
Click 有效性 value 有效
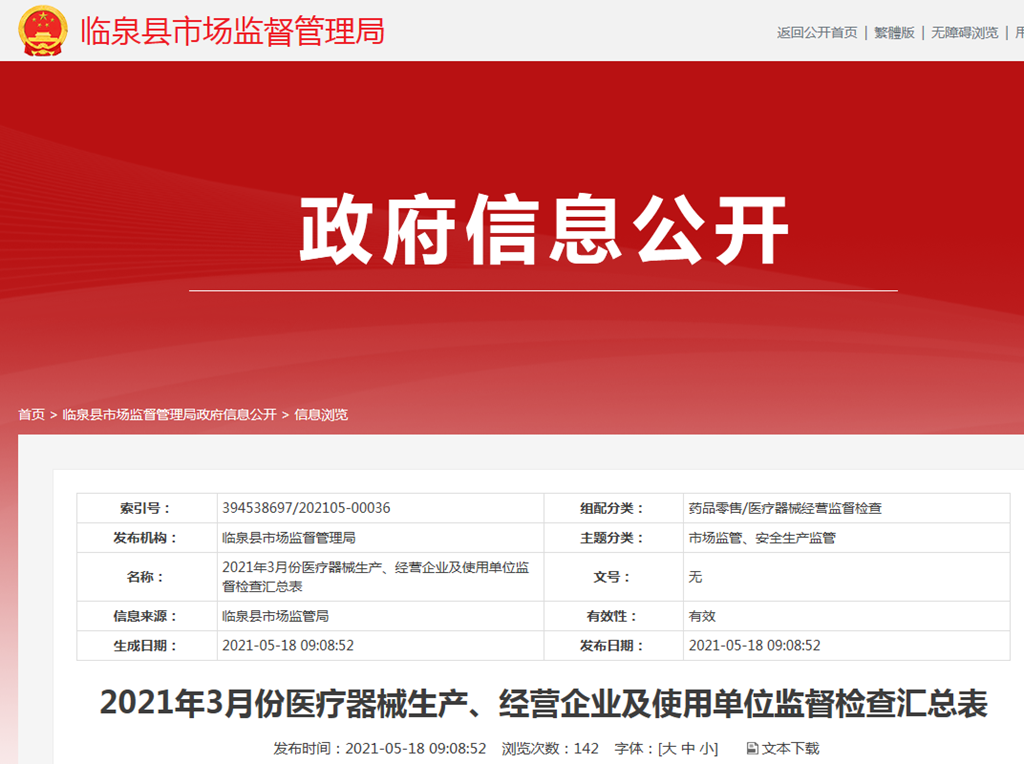[x=702, y=616]
